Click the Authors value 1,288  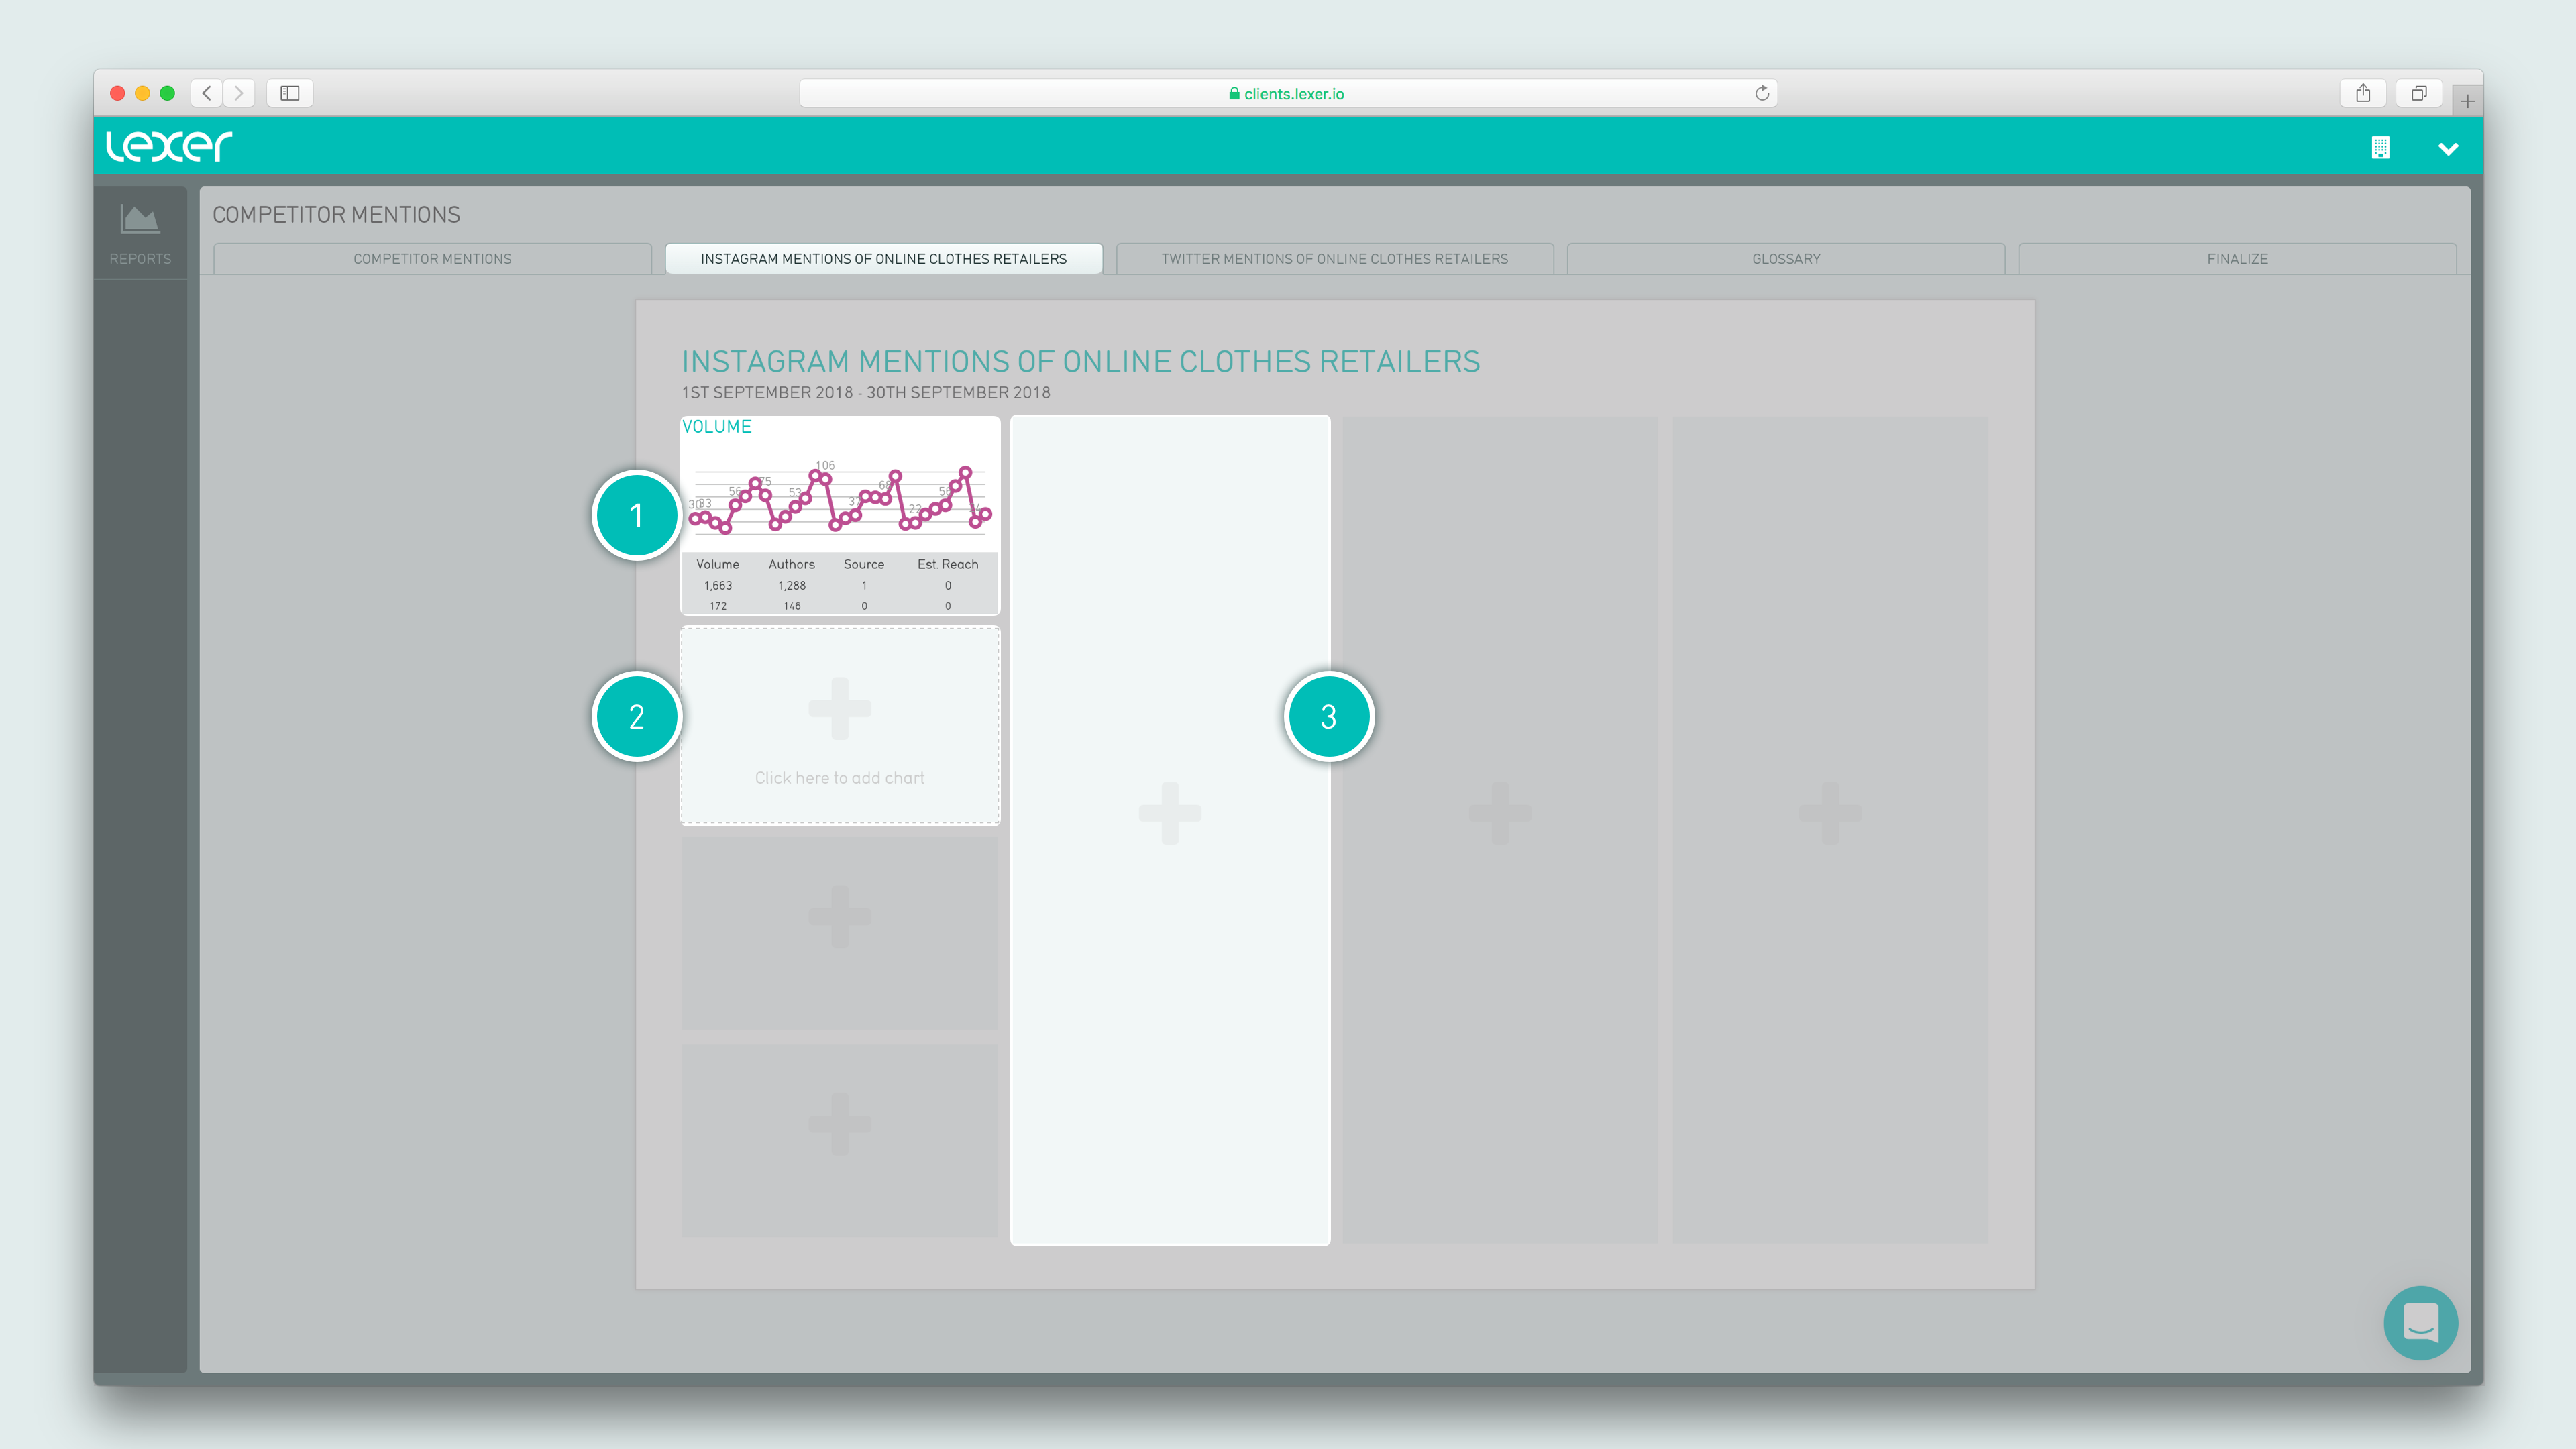pos(792,586)
